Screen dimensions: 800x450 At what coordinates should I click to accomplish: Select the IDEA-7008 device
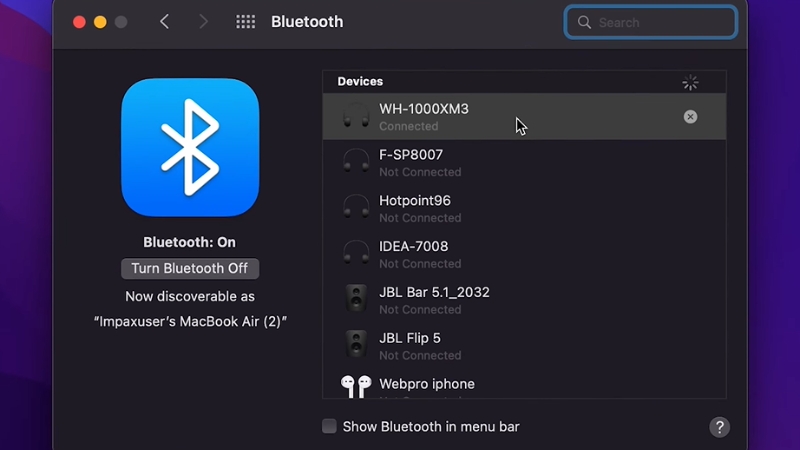[x=524, y=254]
